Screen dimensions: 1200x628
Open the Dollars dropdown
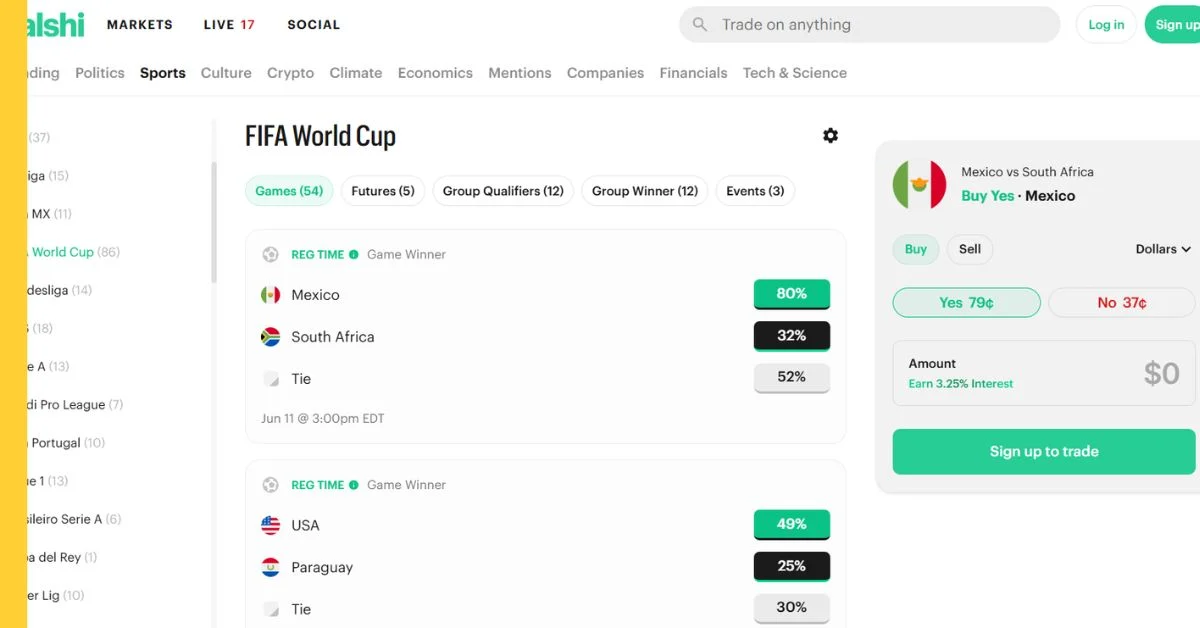(1163, 249)
